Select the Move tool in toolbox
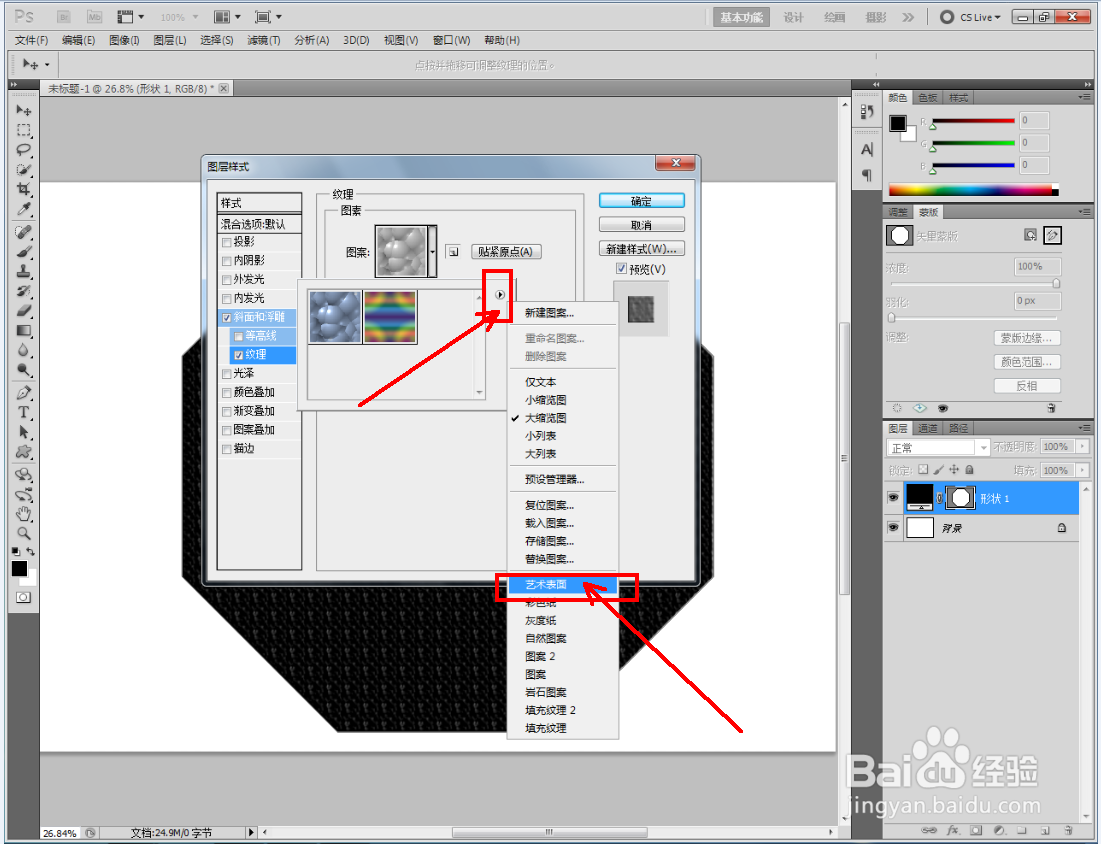 [x=23, y=110]
